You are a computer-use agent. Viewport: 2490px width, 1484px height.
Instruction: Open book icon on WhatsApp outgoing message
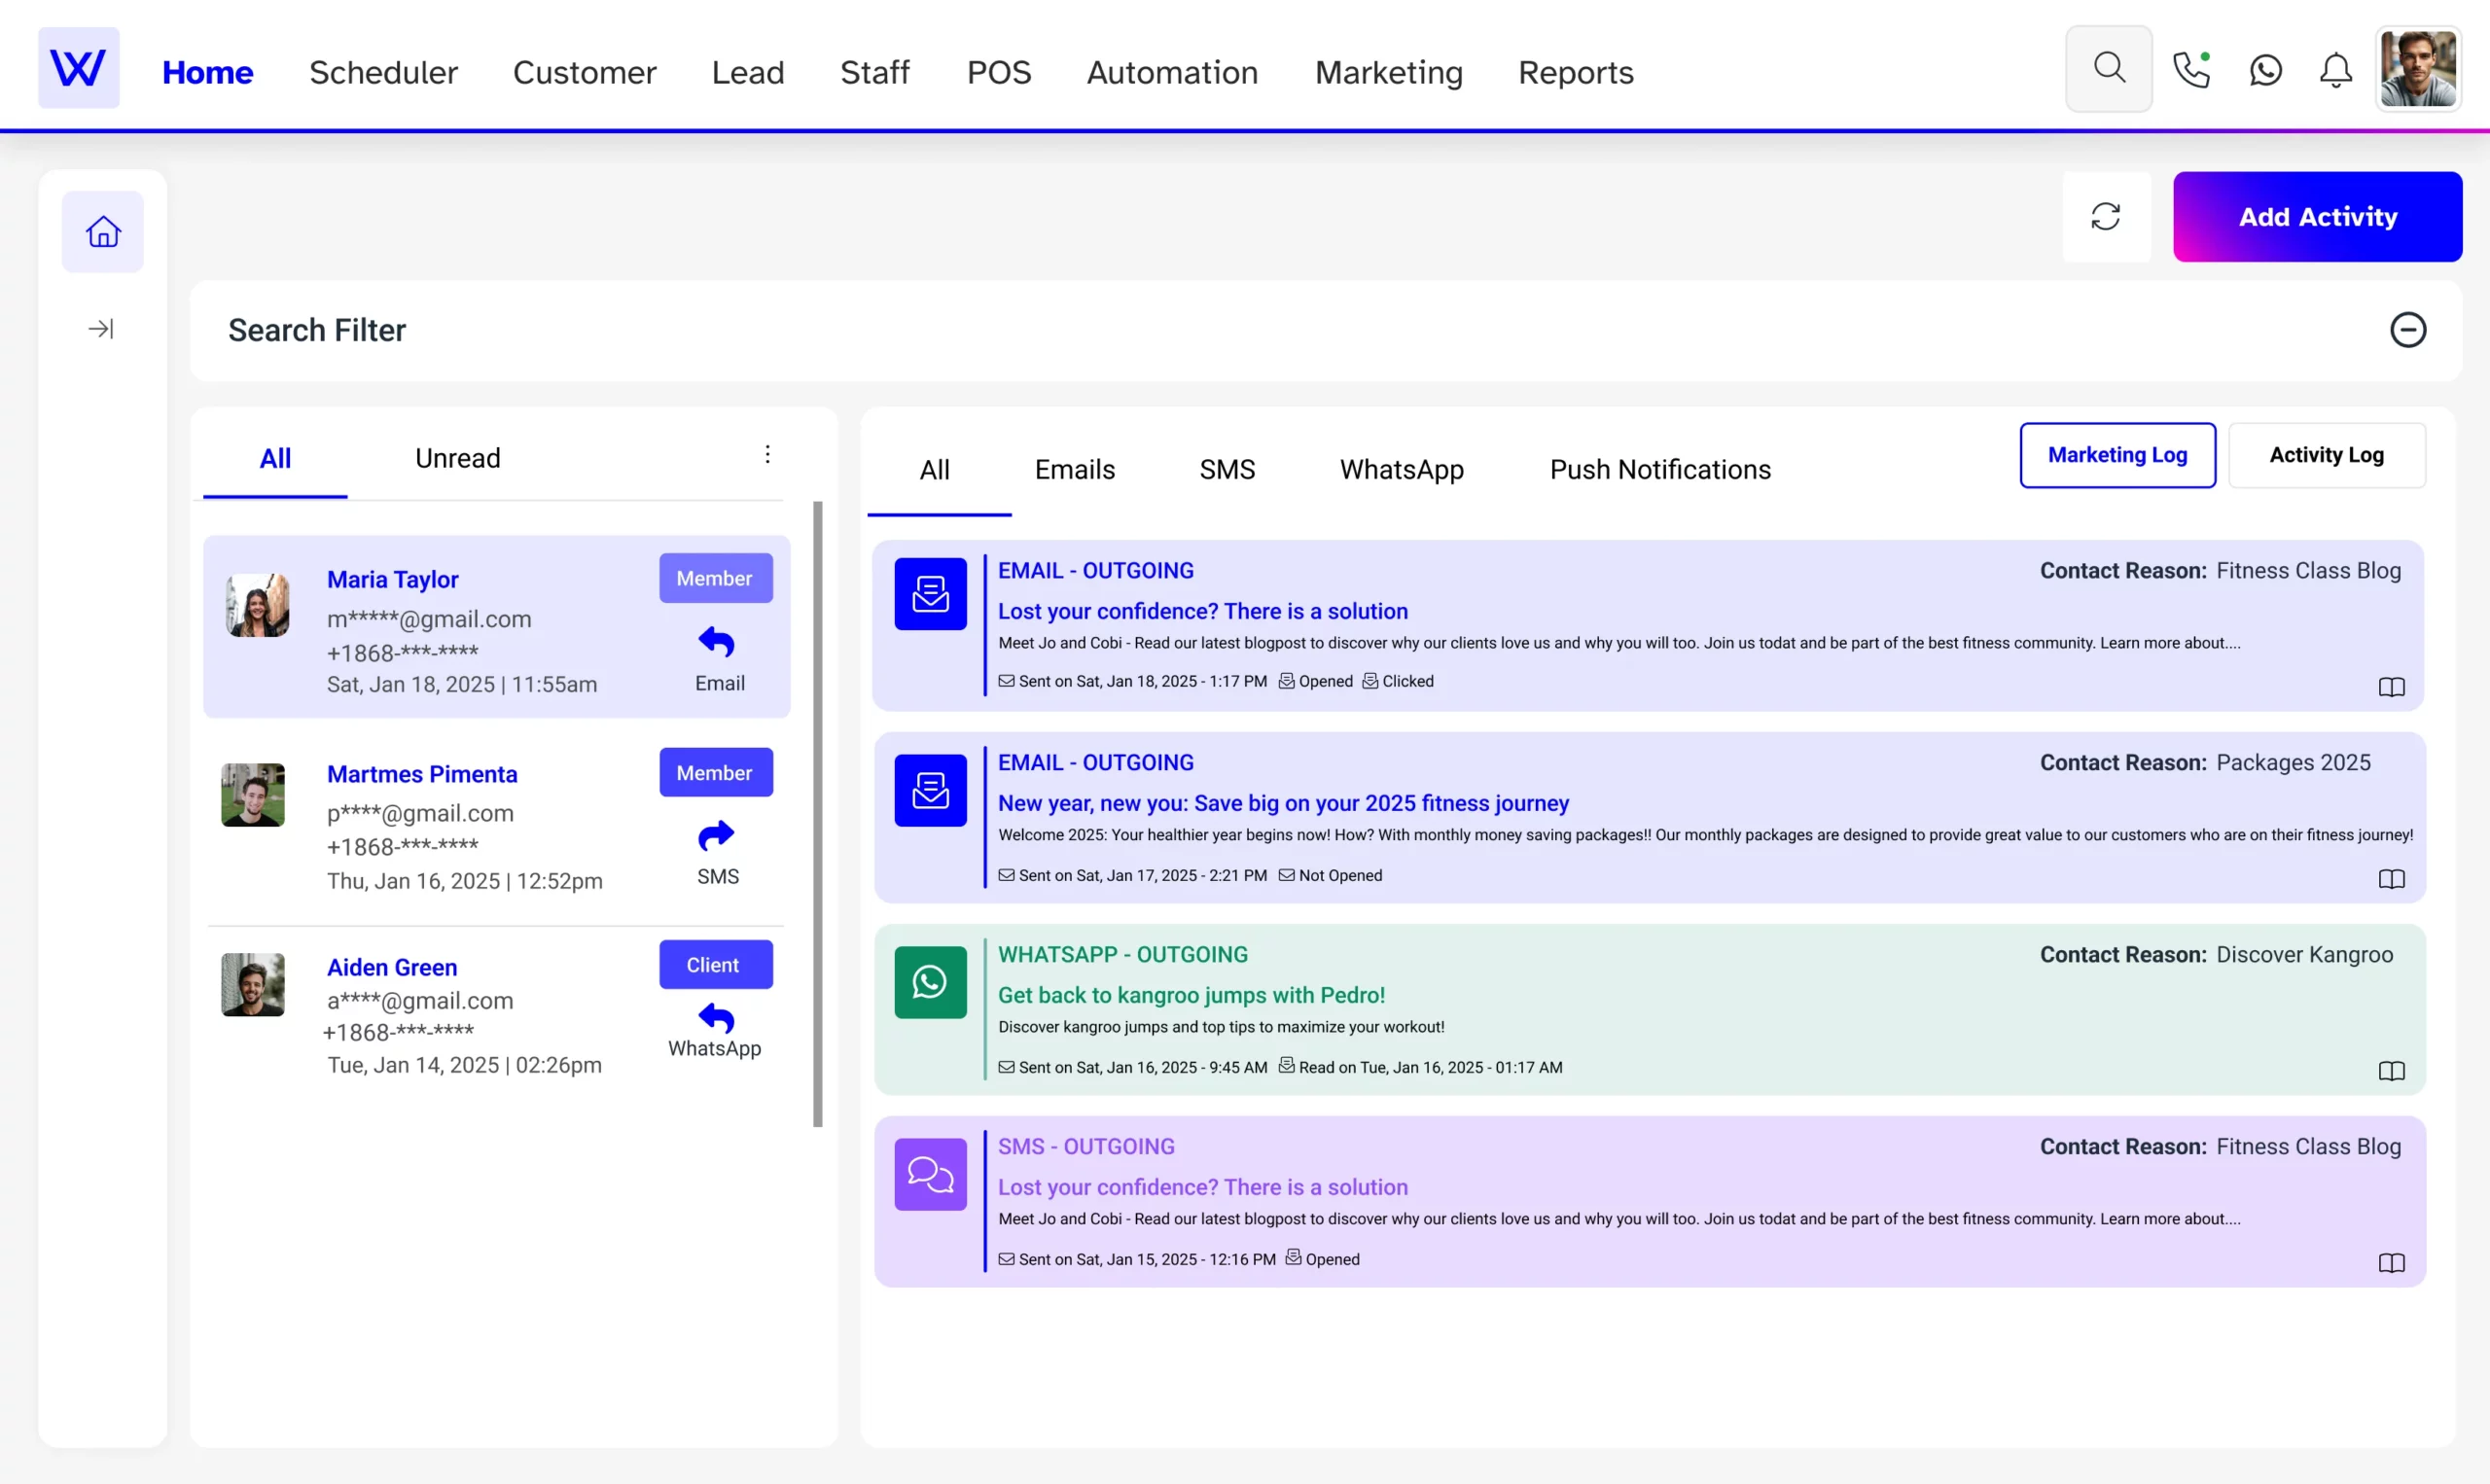point(2390,1071)
